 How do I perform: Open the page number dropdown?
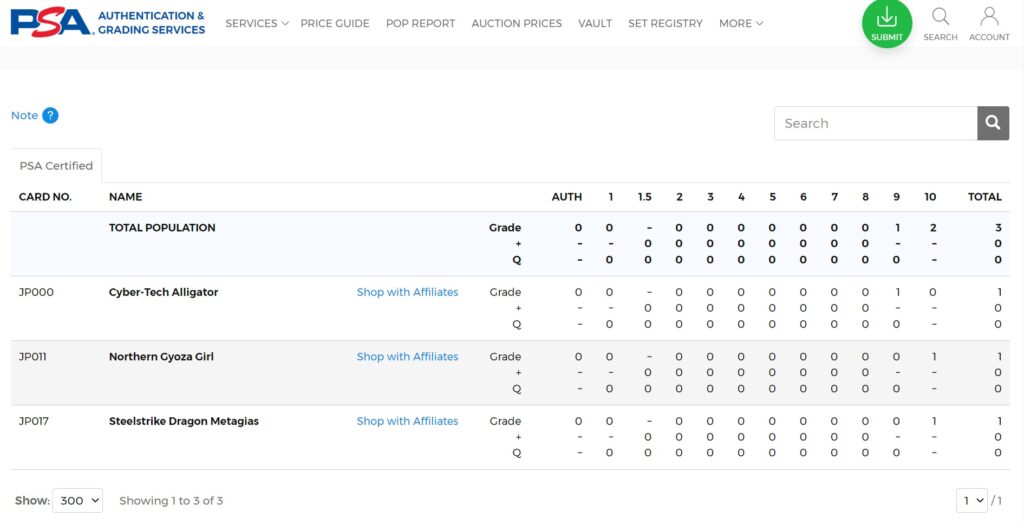point(972,501)
